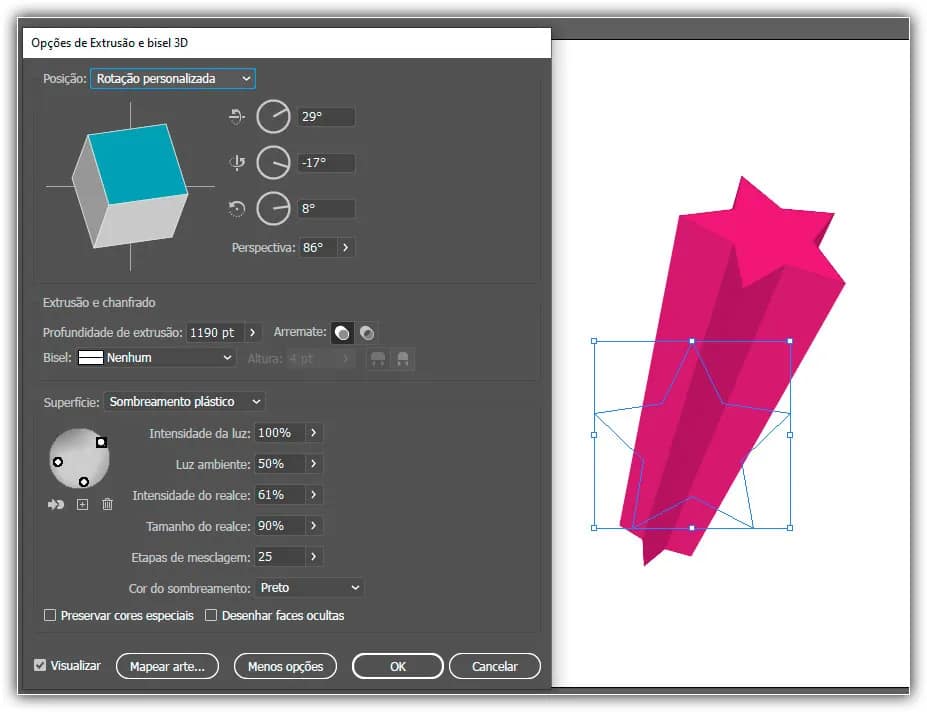Enable Desenhar faces ocultas checkbox
Screen dimensions: 927x712
point(211,616)
